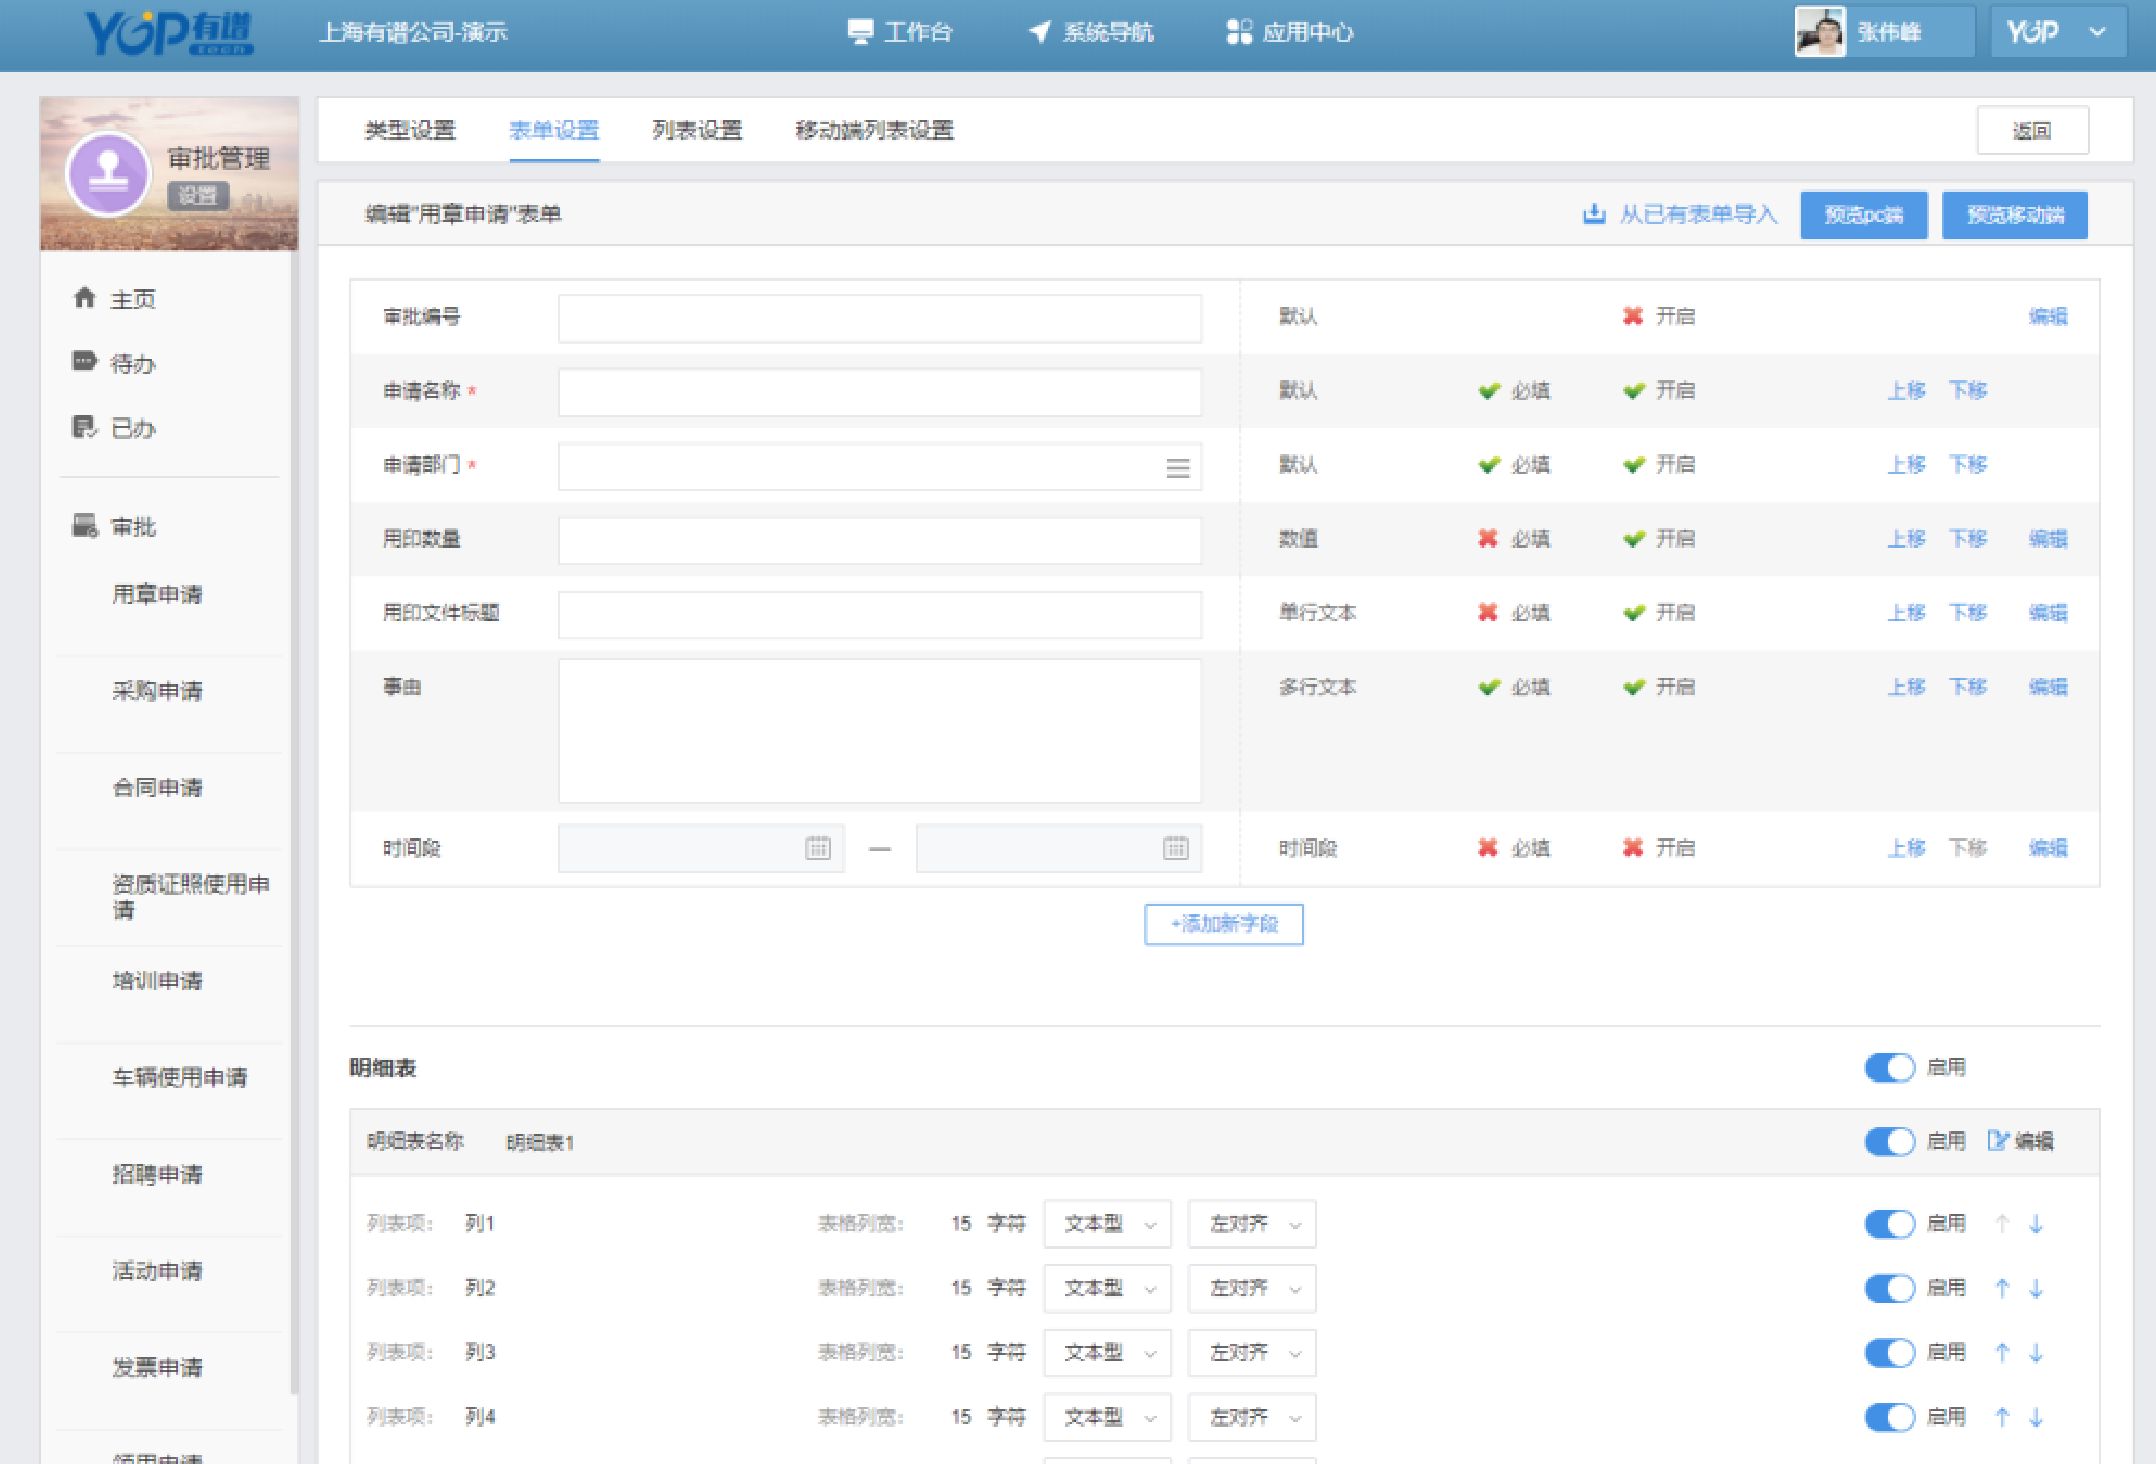Open the YGP dropdown in top bar

(2058, 32)
